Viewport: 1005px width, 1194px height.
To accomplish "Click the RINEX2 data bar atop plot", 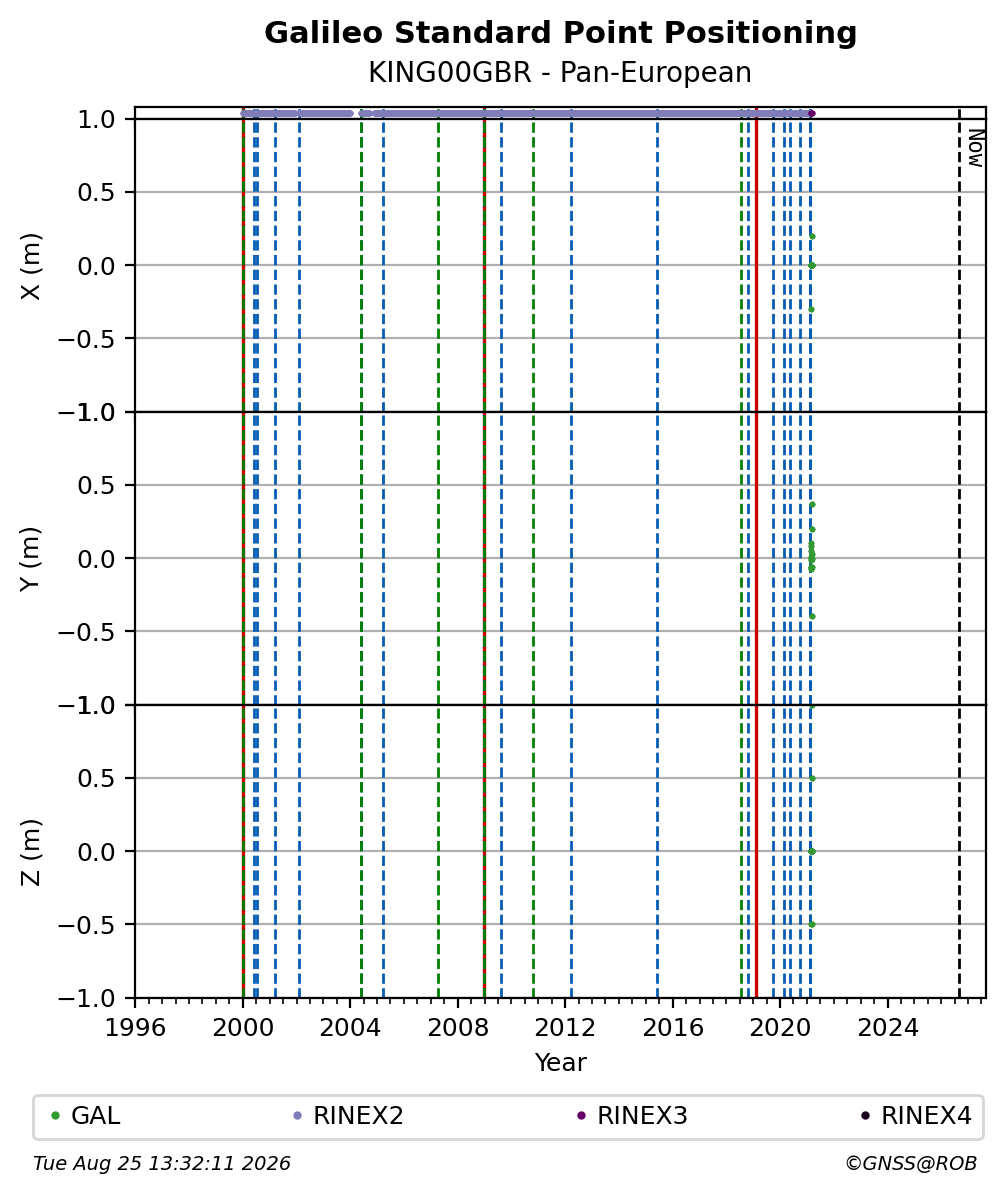I will point(525,113).
